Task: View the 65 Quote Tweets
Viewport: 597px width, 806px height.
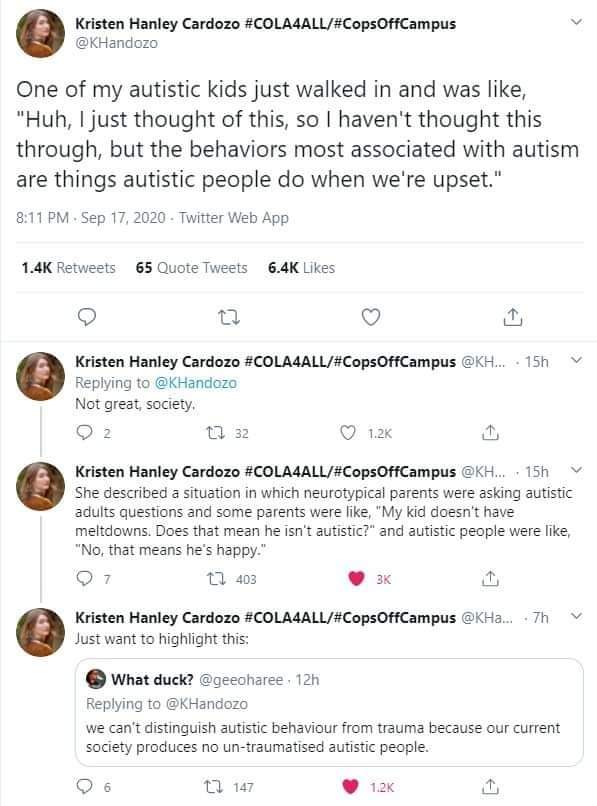Action: (x=191, y=268)
